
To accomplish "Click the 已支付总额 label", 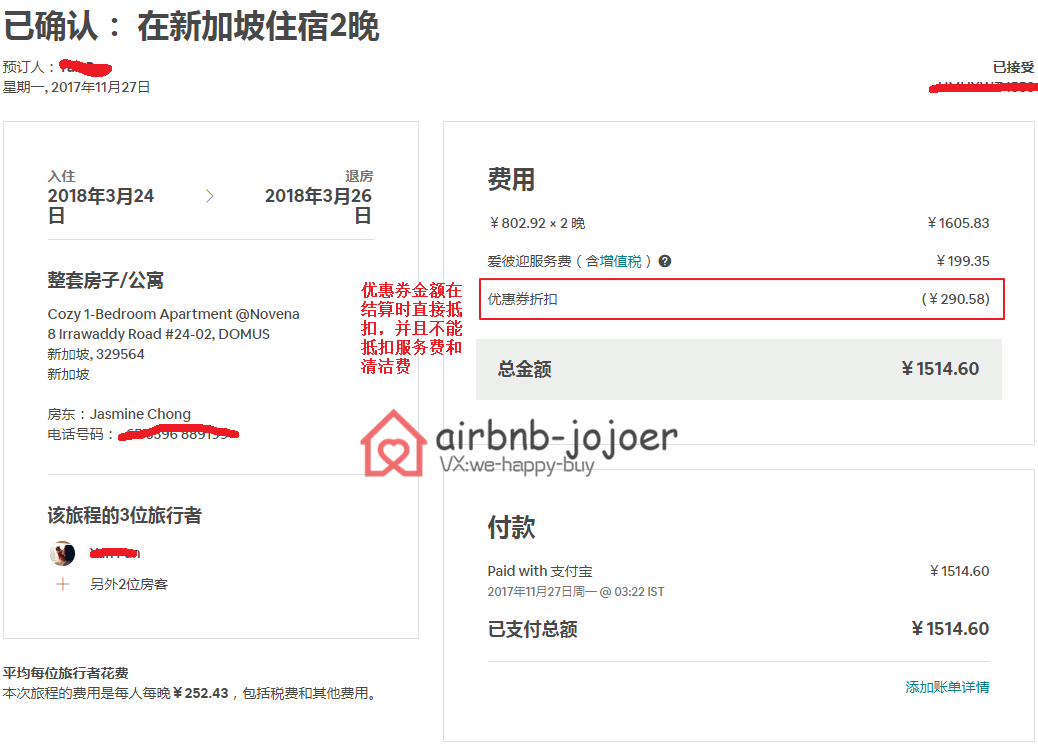I will [533, 629].
